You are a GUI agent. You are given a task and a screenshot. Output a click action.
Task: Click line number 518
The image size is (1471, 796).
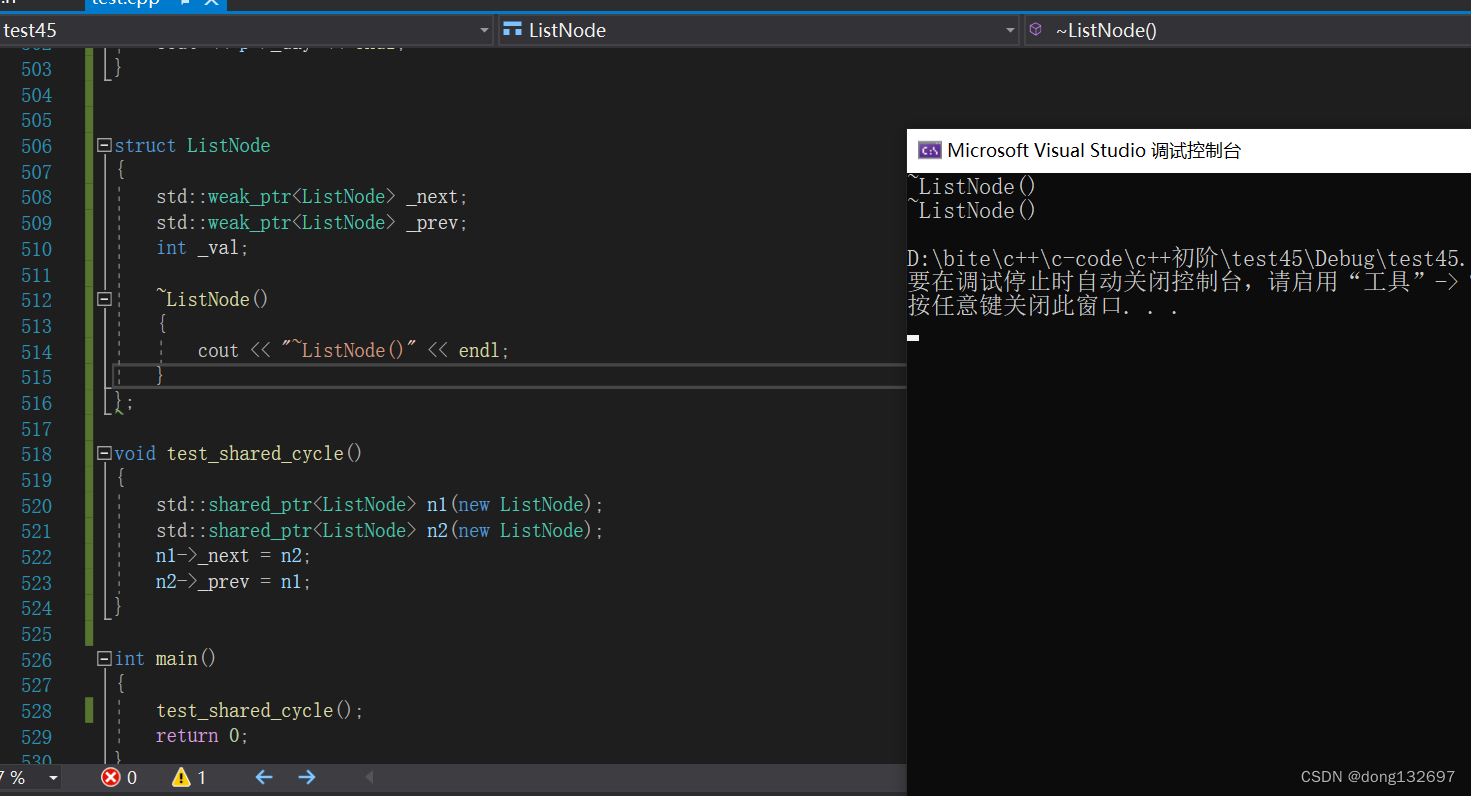(x=36, y=454)
